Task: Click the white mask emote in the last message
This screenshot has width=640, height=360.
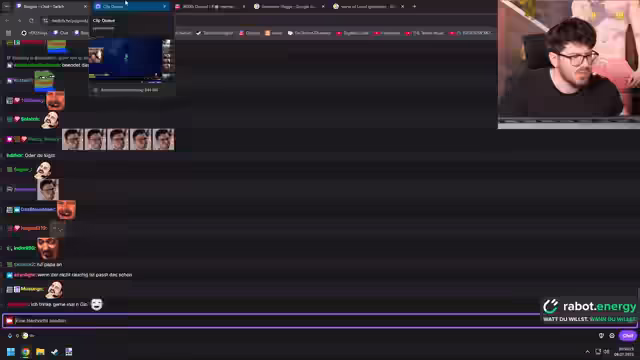Action: click(96, 304)
